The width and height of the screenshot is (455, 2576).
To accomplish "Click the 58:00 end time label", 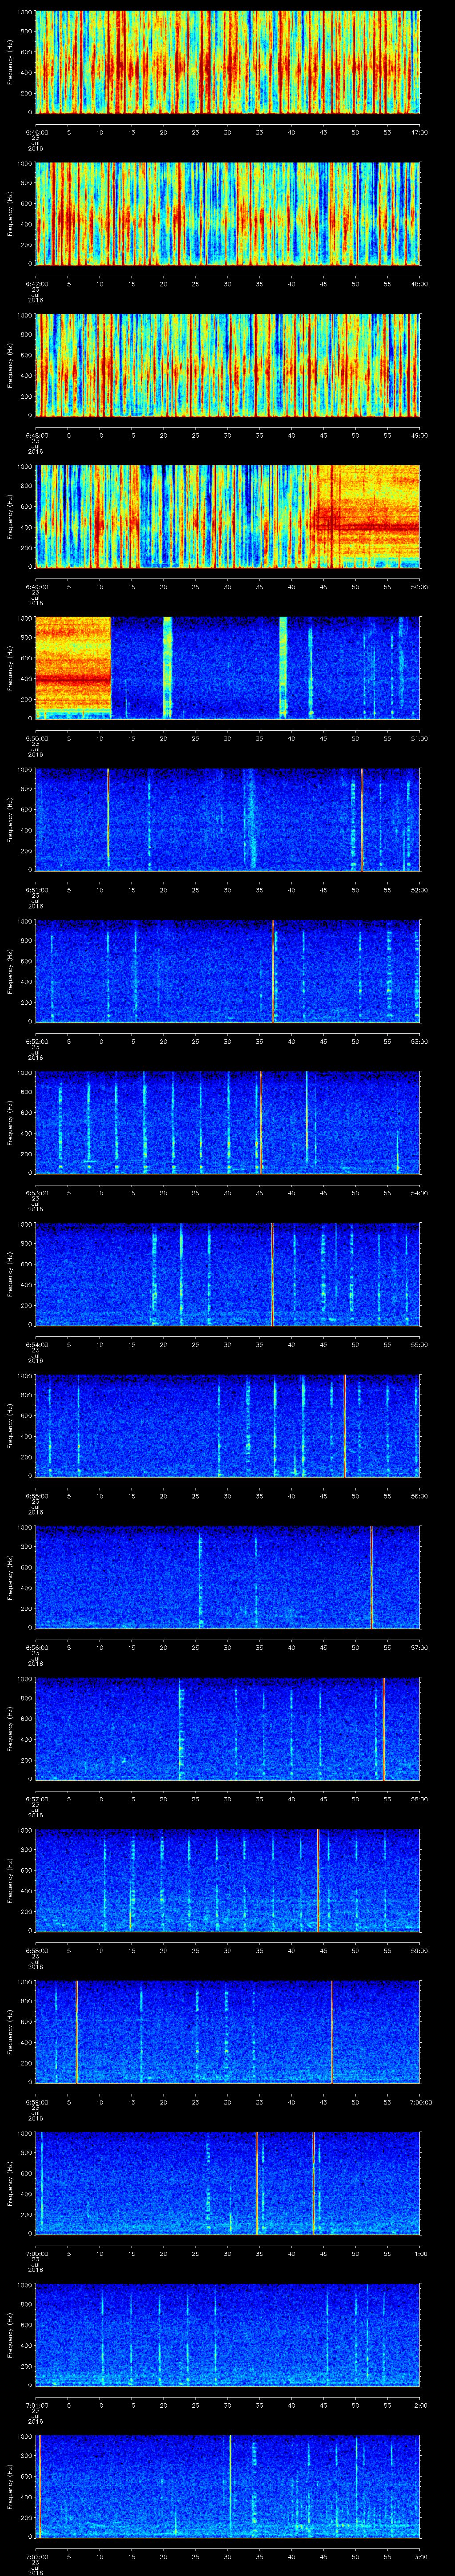I will pyautogui.click(x=419, y=1799).
